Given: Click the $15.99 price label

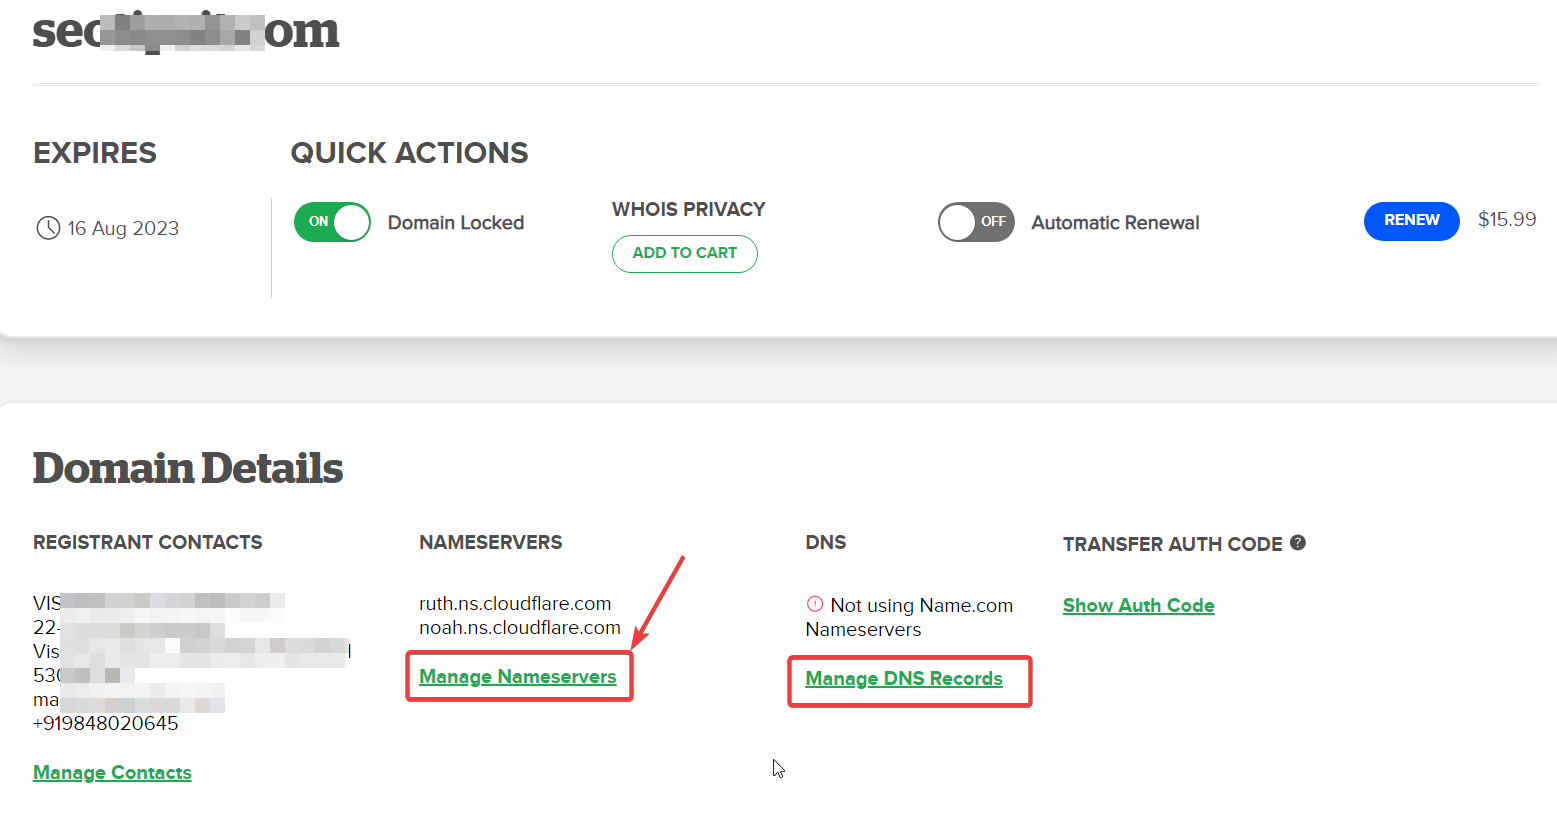Looking at the screenshot, I should (1506, 220).
